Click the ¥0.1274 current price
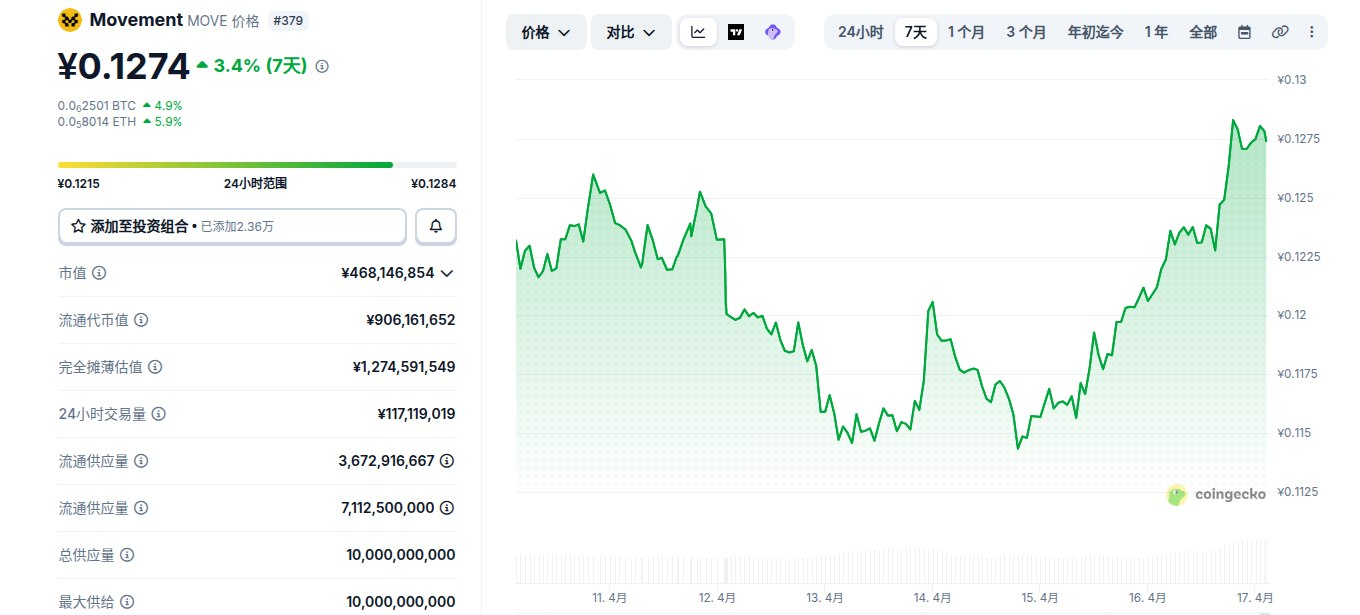This screenshot has width=1360, height=615. (123, 66)
